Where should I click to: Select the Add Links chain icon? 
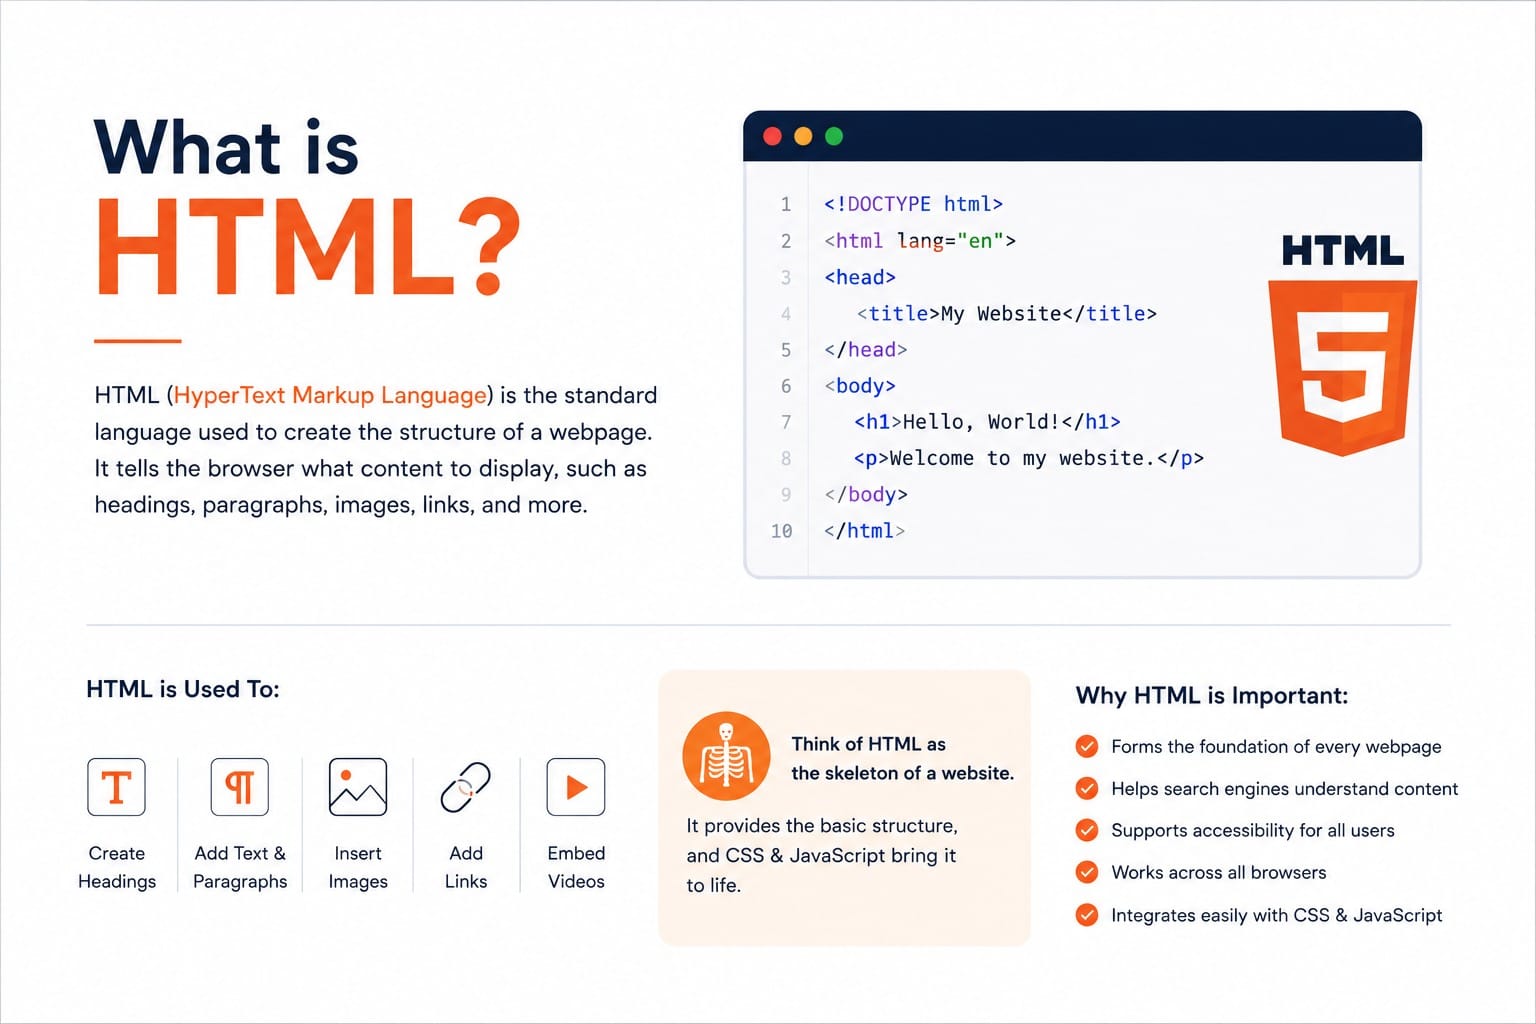[x=466, y=787]
